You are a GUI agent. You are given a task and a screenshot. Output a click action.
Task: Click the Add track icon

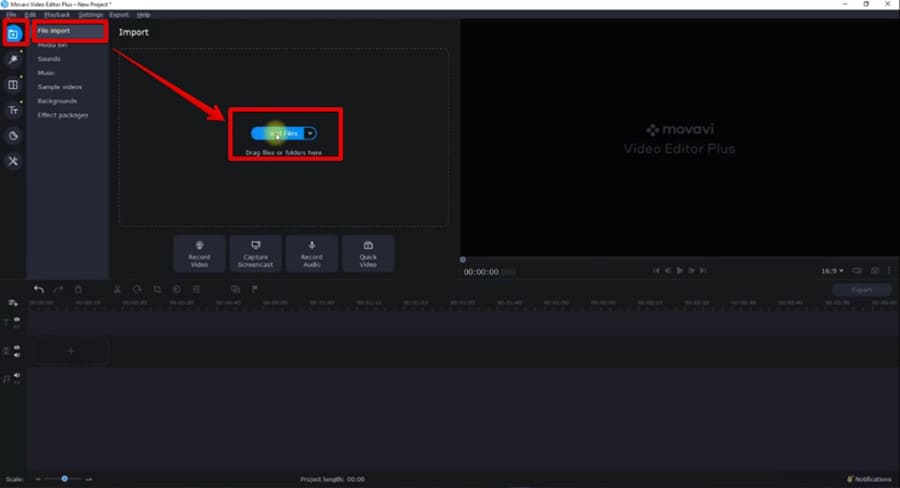coord(13,303)
